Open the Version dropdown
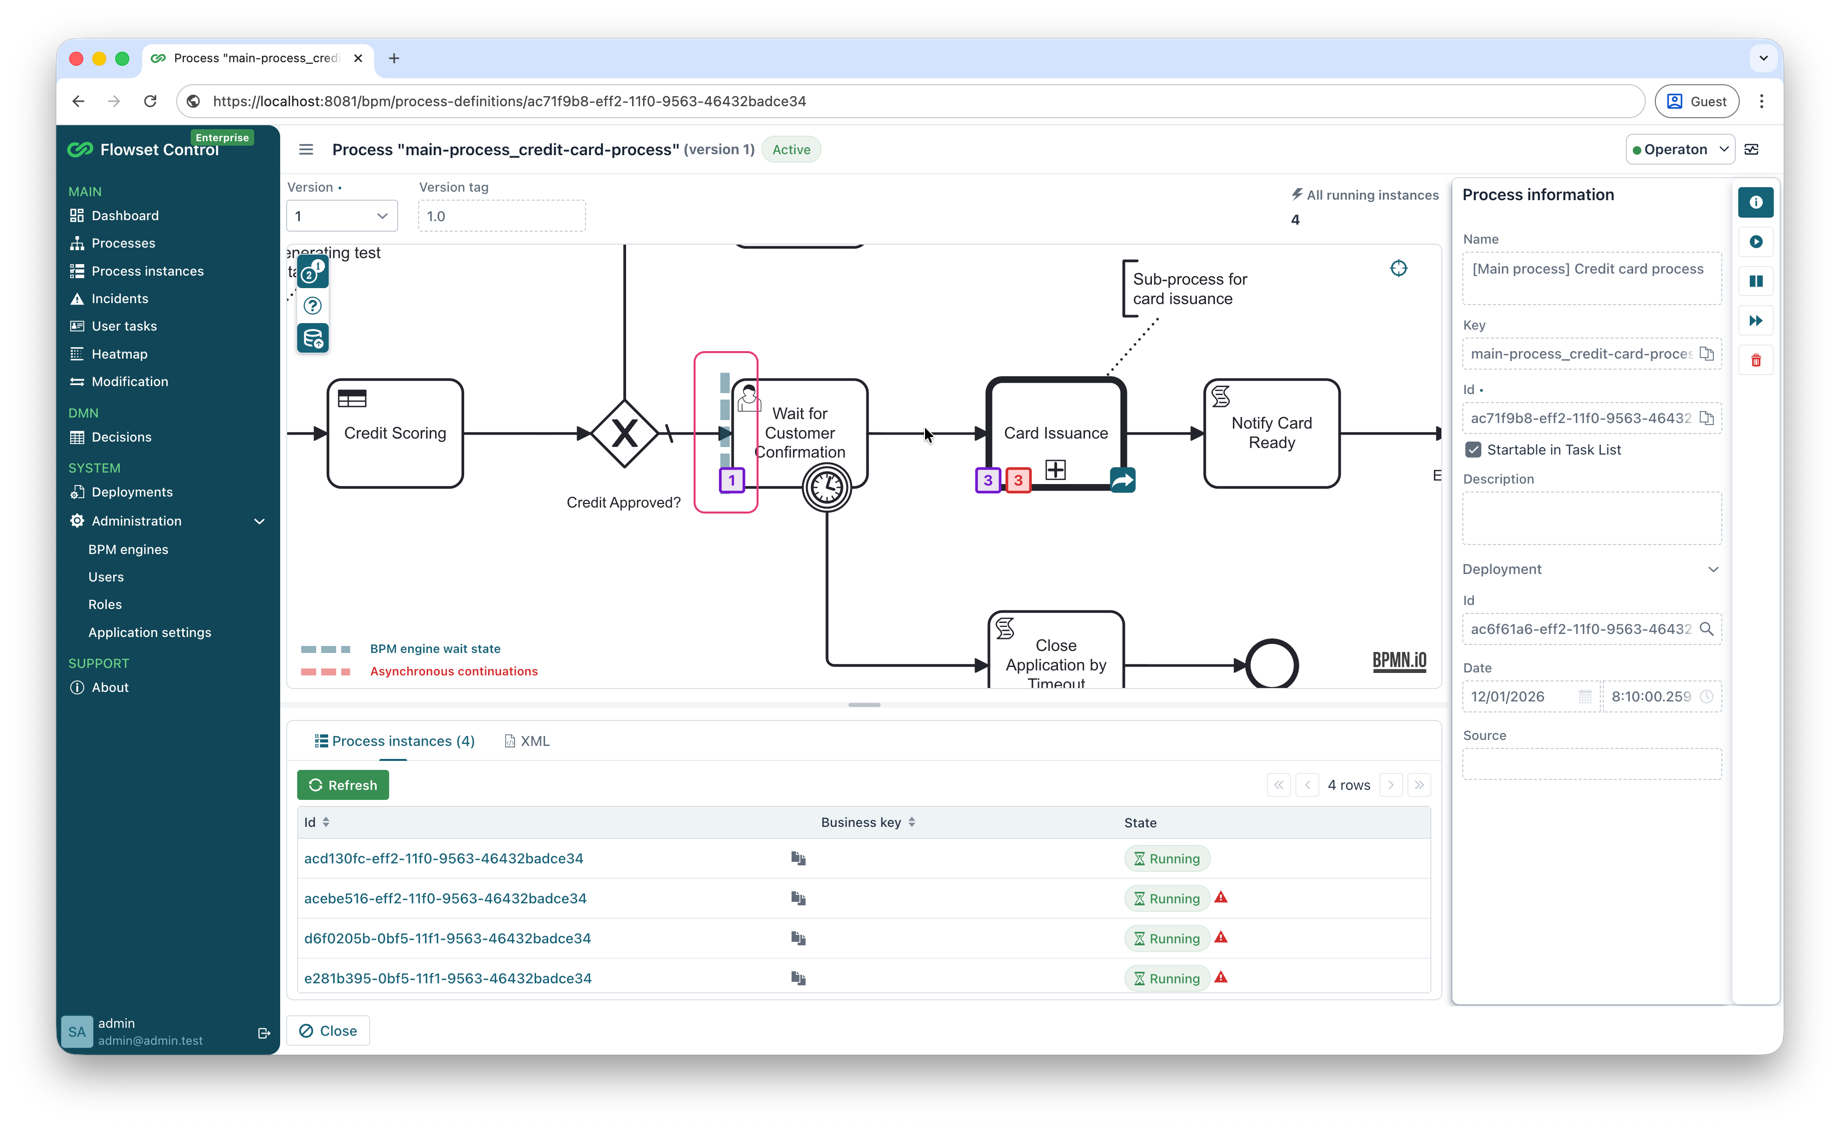 341,216
